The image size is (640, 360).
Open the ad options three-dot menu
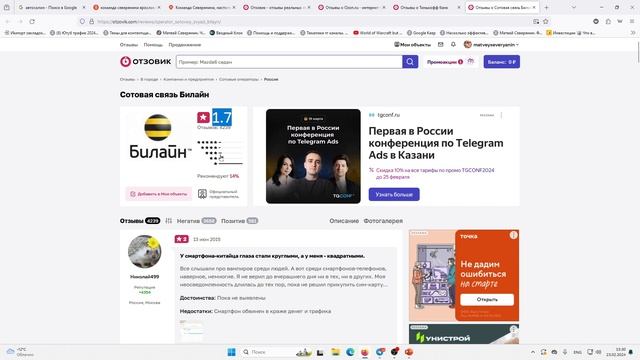pyautogui.click(x=501, y=115)
